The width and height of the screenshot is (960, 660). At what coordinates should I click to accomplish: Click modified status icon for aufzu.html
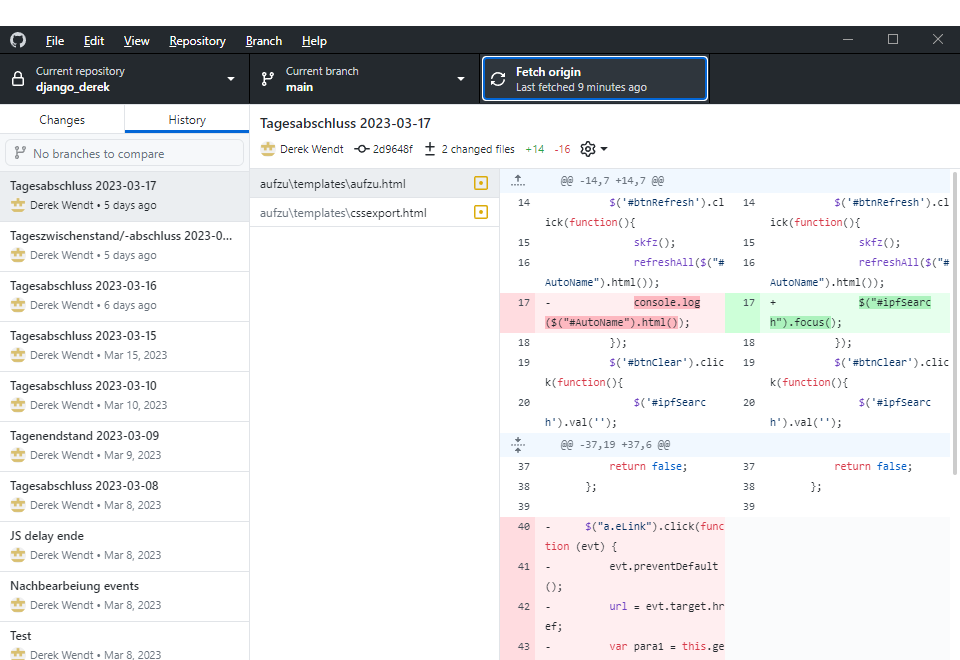coord(481,183)
